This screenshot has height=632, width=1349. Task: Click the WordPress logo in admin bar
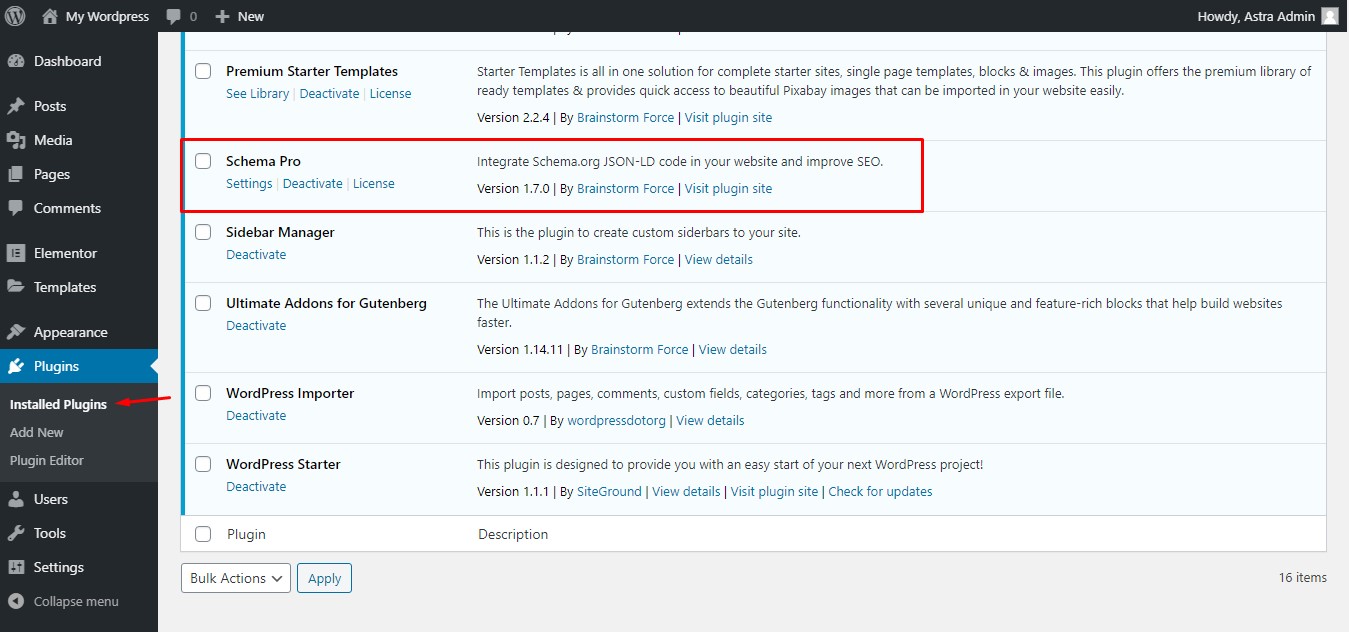click(x=14, y=15)
